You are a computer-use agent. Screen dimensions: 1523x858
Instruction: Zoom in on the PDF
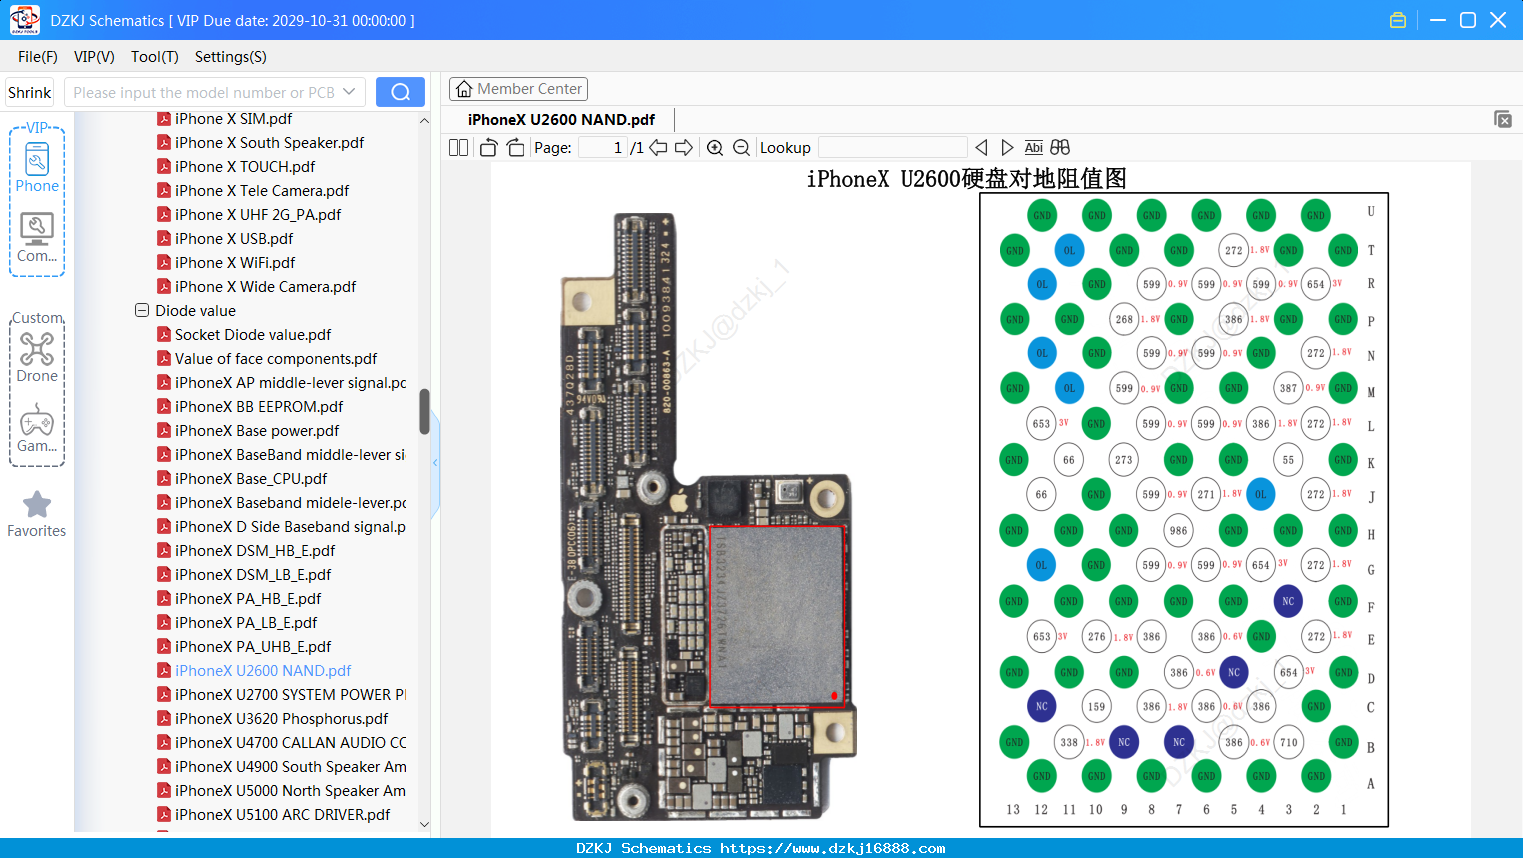coord(715,148)
